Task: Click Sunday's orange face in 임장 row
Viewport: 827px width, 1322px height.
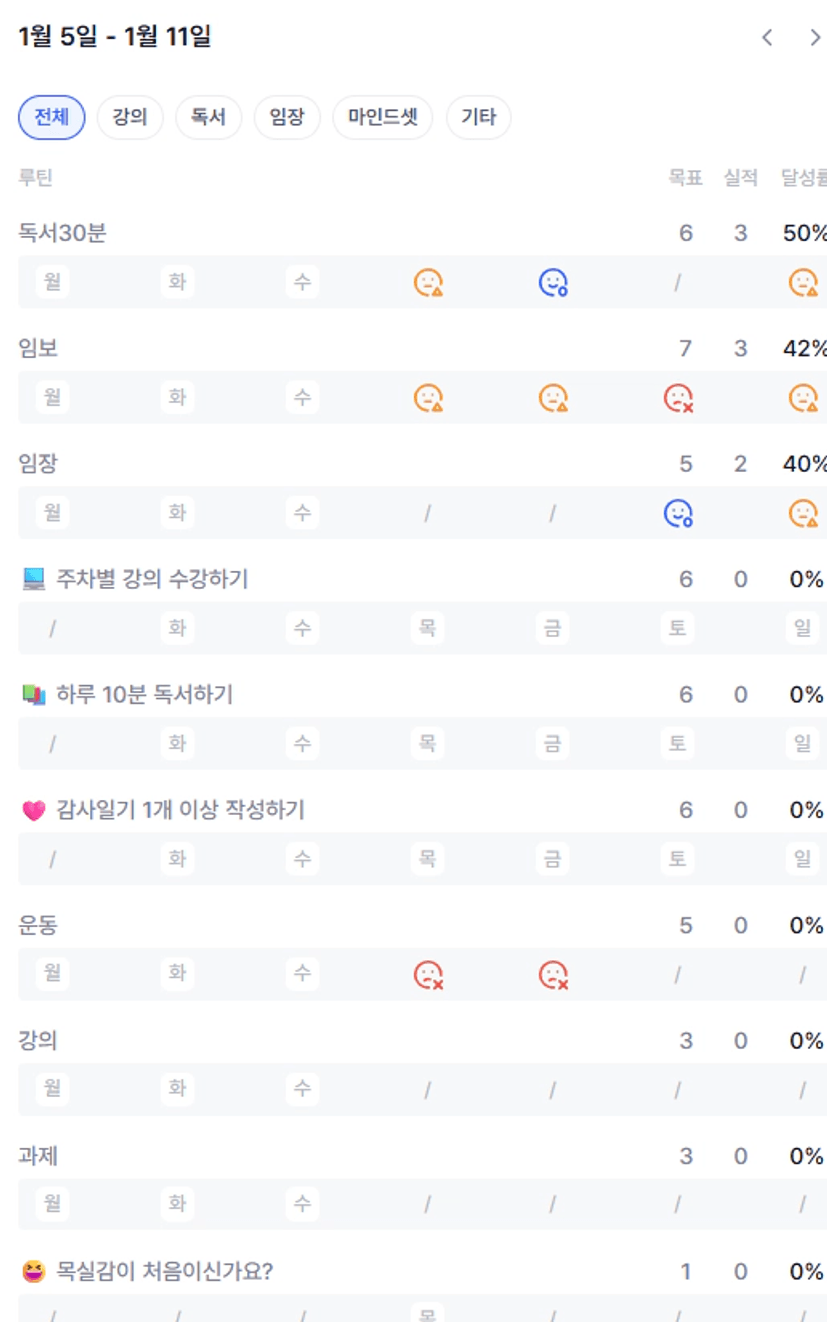Action: (x=802, y=514)
